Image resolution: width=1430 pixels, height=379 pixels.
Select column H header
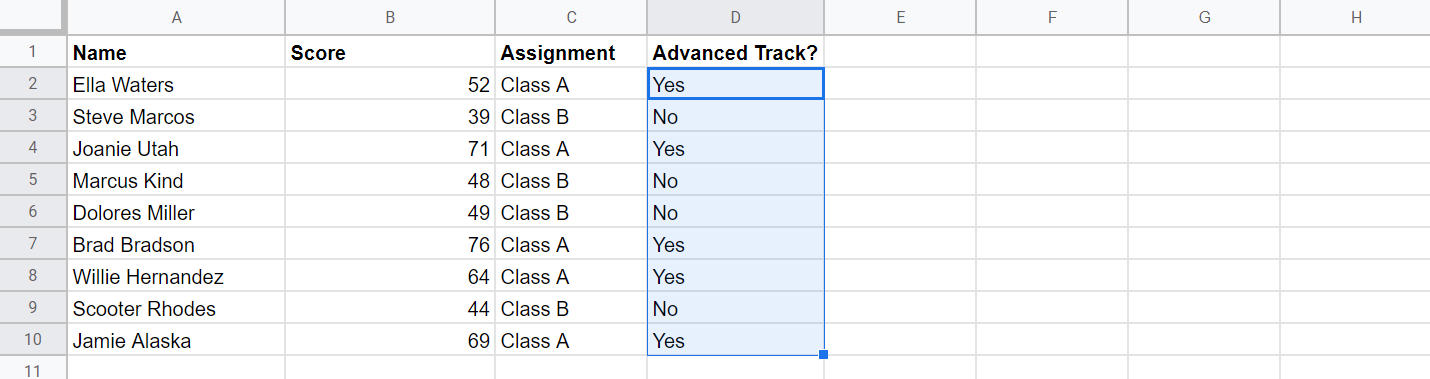[x=1355, y=17]
